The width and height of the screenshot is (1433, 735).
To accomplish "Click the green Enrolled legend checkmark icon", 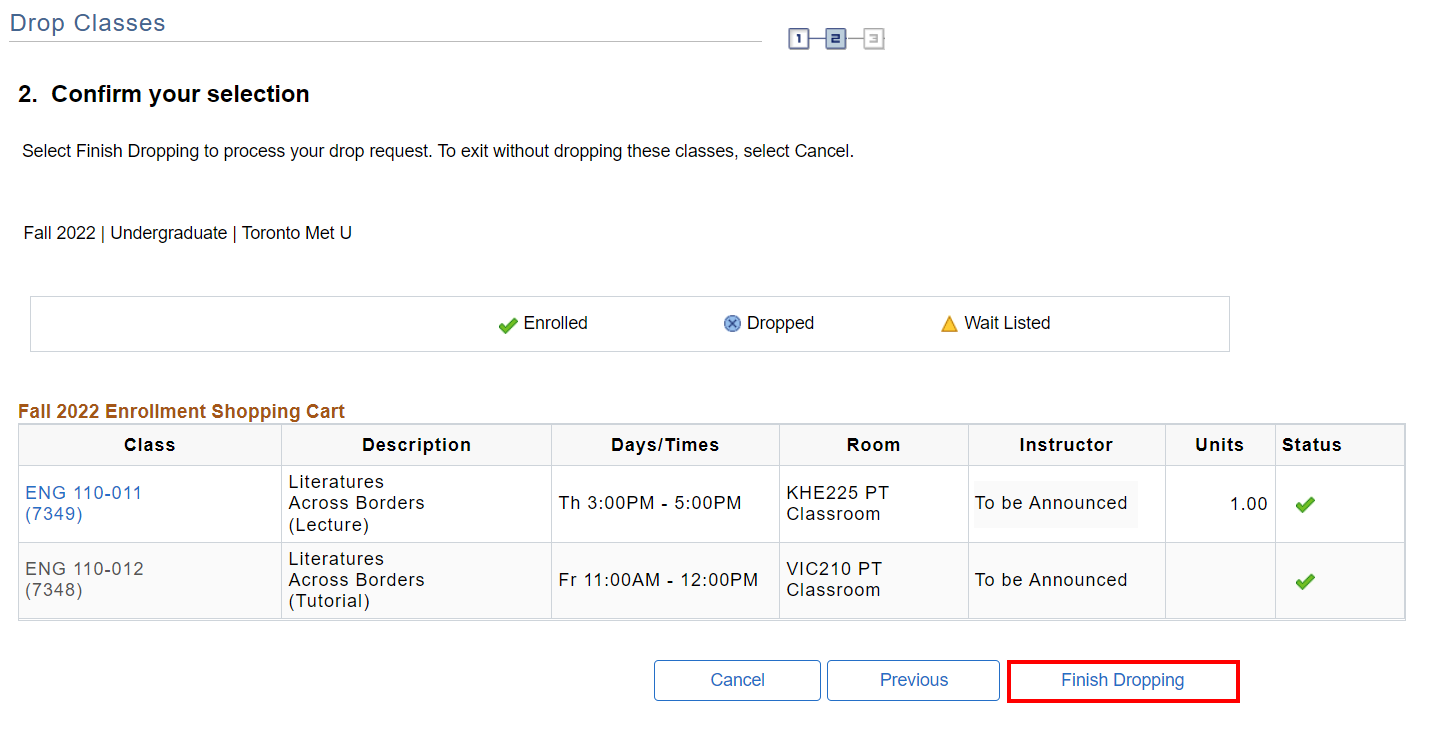I will pyautogui.click(x=508, y=325).
